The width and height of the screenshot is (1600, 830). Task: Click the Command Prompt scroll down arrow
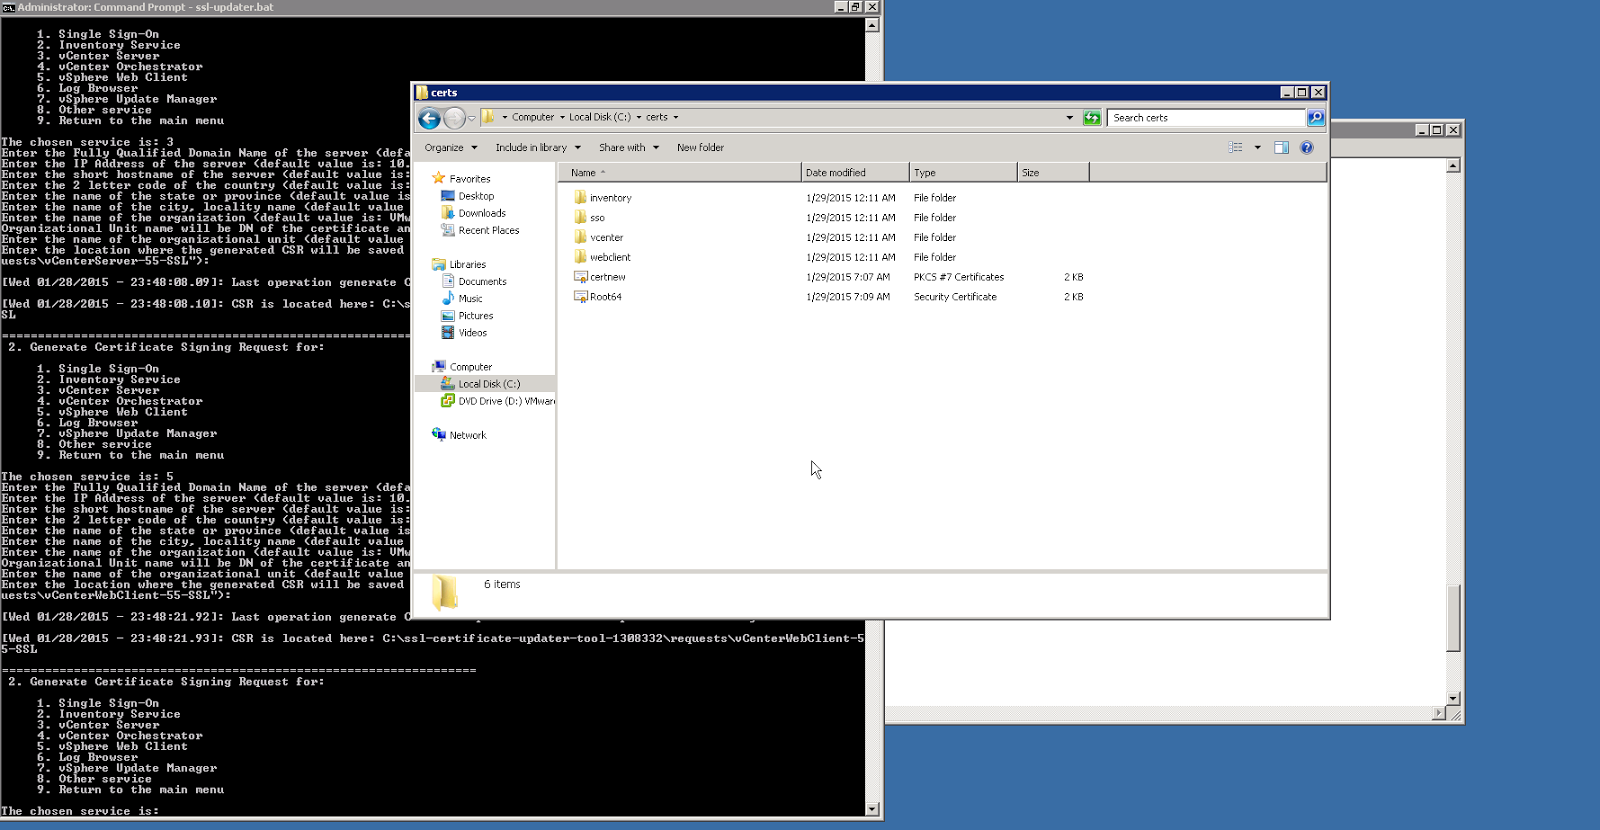coord(873,809)
